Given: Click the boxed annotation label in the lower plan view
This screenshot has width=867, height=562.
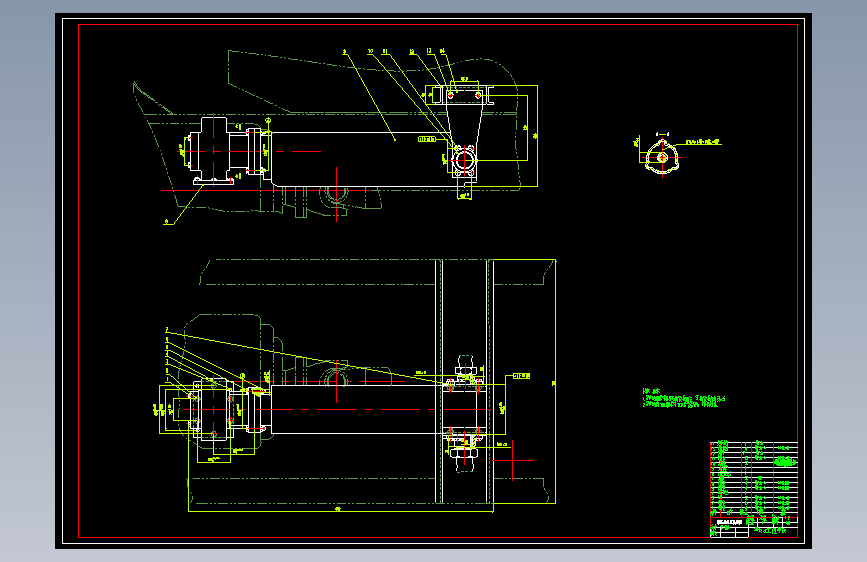Looking at the screenshot, I should pyautogui.click(x=521, y=376).
